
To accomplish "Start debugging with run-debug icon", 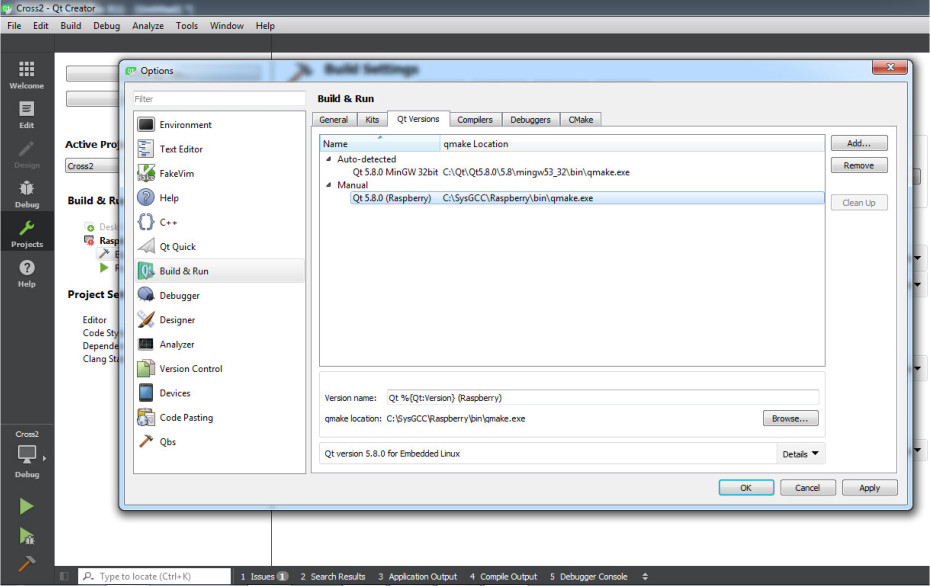I will 26,536.
